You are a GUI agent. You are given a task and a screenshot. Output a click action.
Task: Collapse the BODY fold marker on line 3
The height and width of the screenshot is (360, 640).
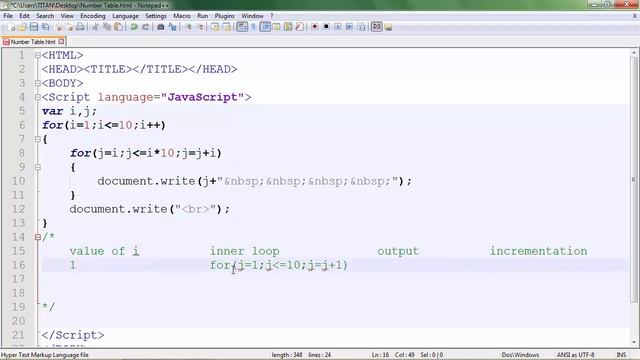coord(38,83)
